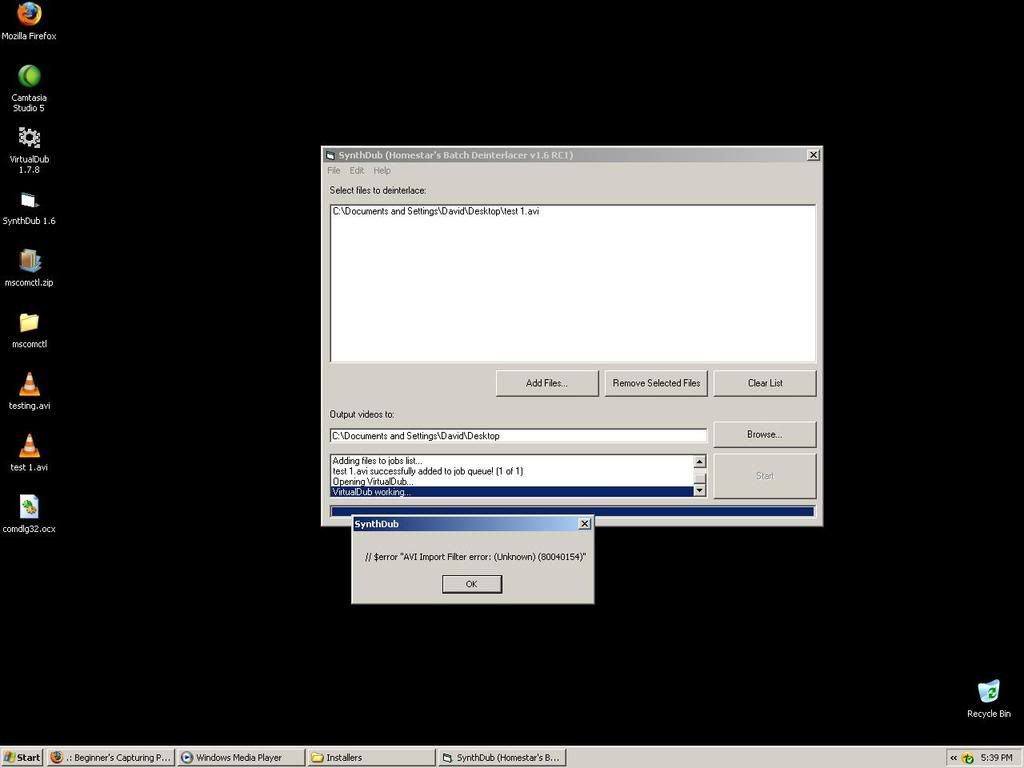Switch to Installers folder taskbar item
1024x768 pixels.
click(x=371, y=758)
